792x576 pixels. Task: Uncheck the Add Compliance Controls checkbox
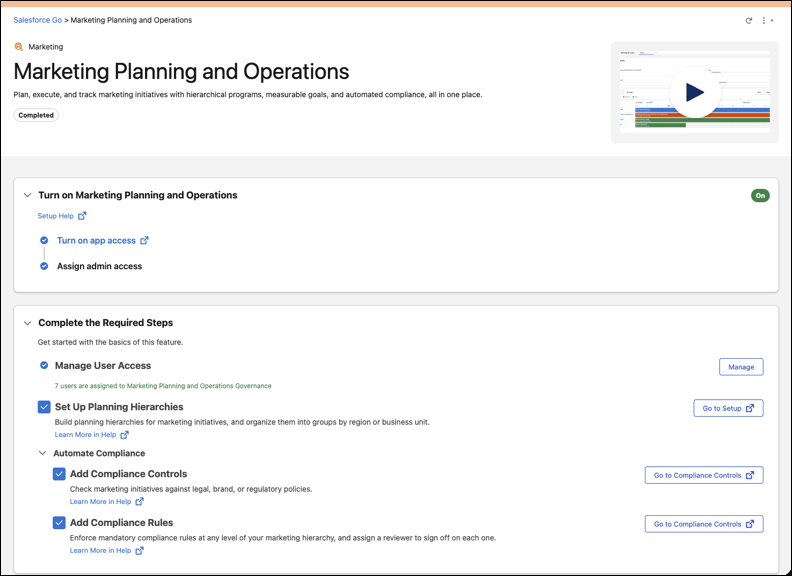59,474
